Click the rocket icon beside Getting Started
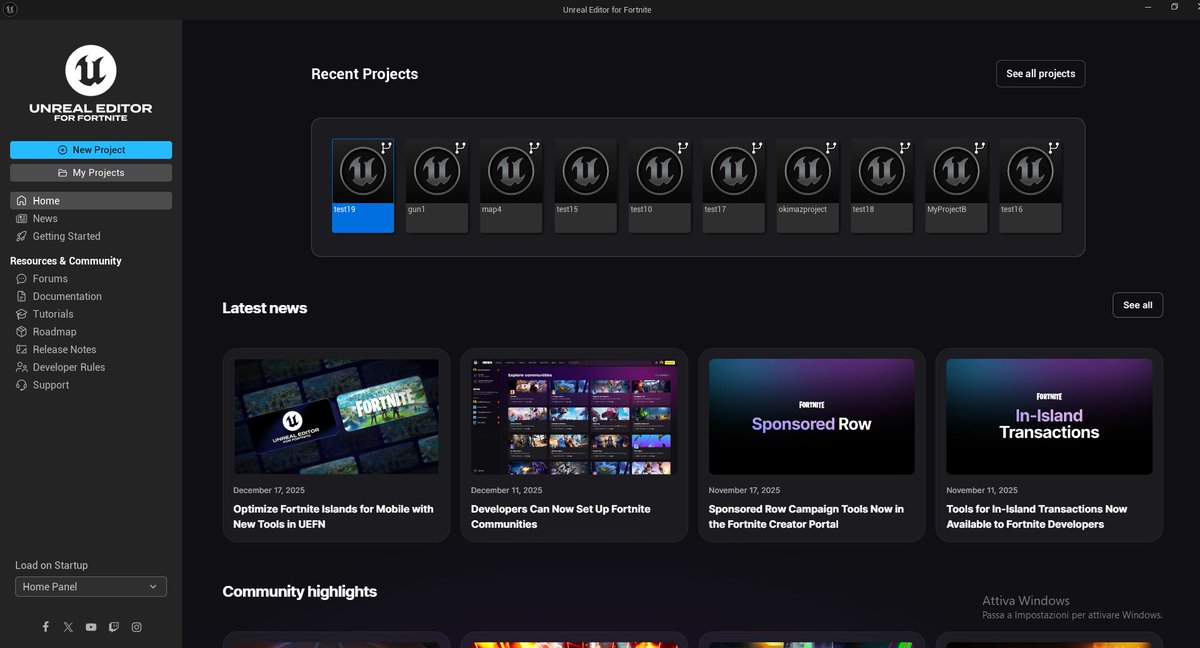Image resolution: width=1200 pixels, height=648 pixels. (x=22, y=236)
